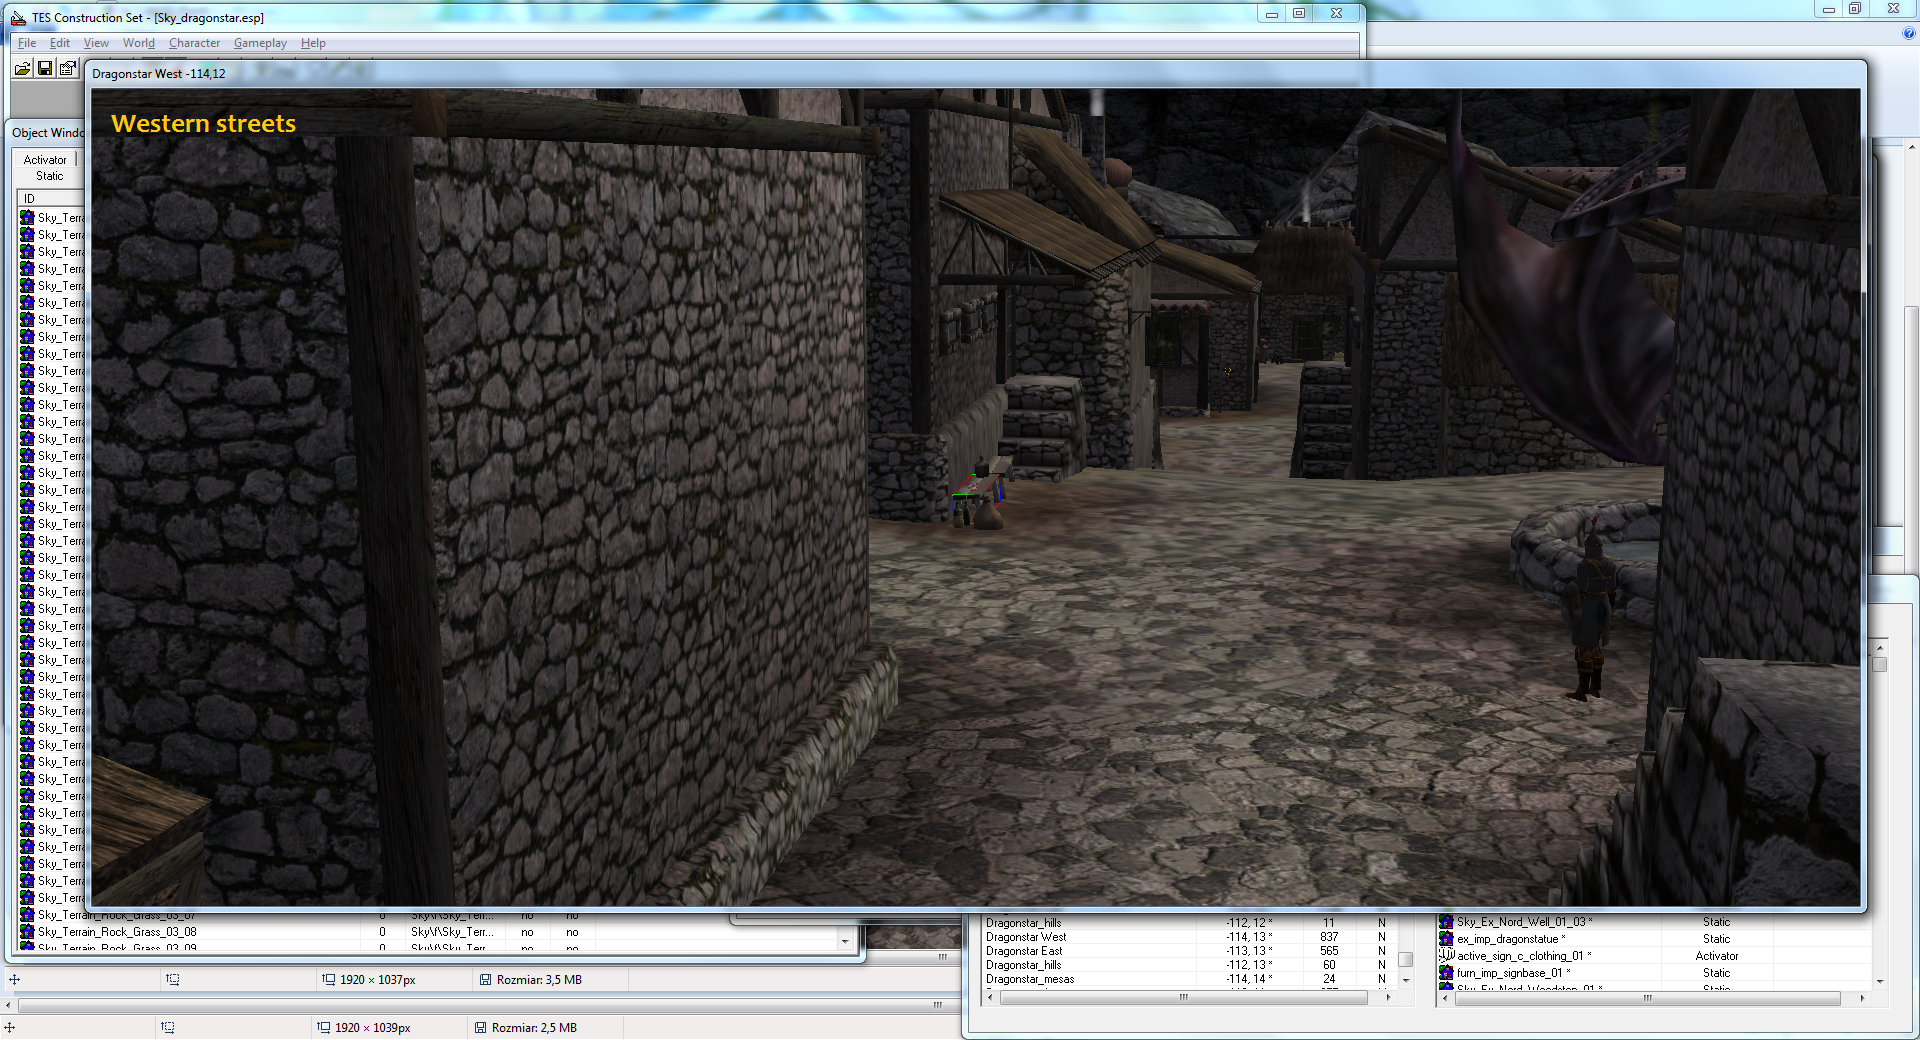
Task: Open the World menu
Action: coord(139,43)
